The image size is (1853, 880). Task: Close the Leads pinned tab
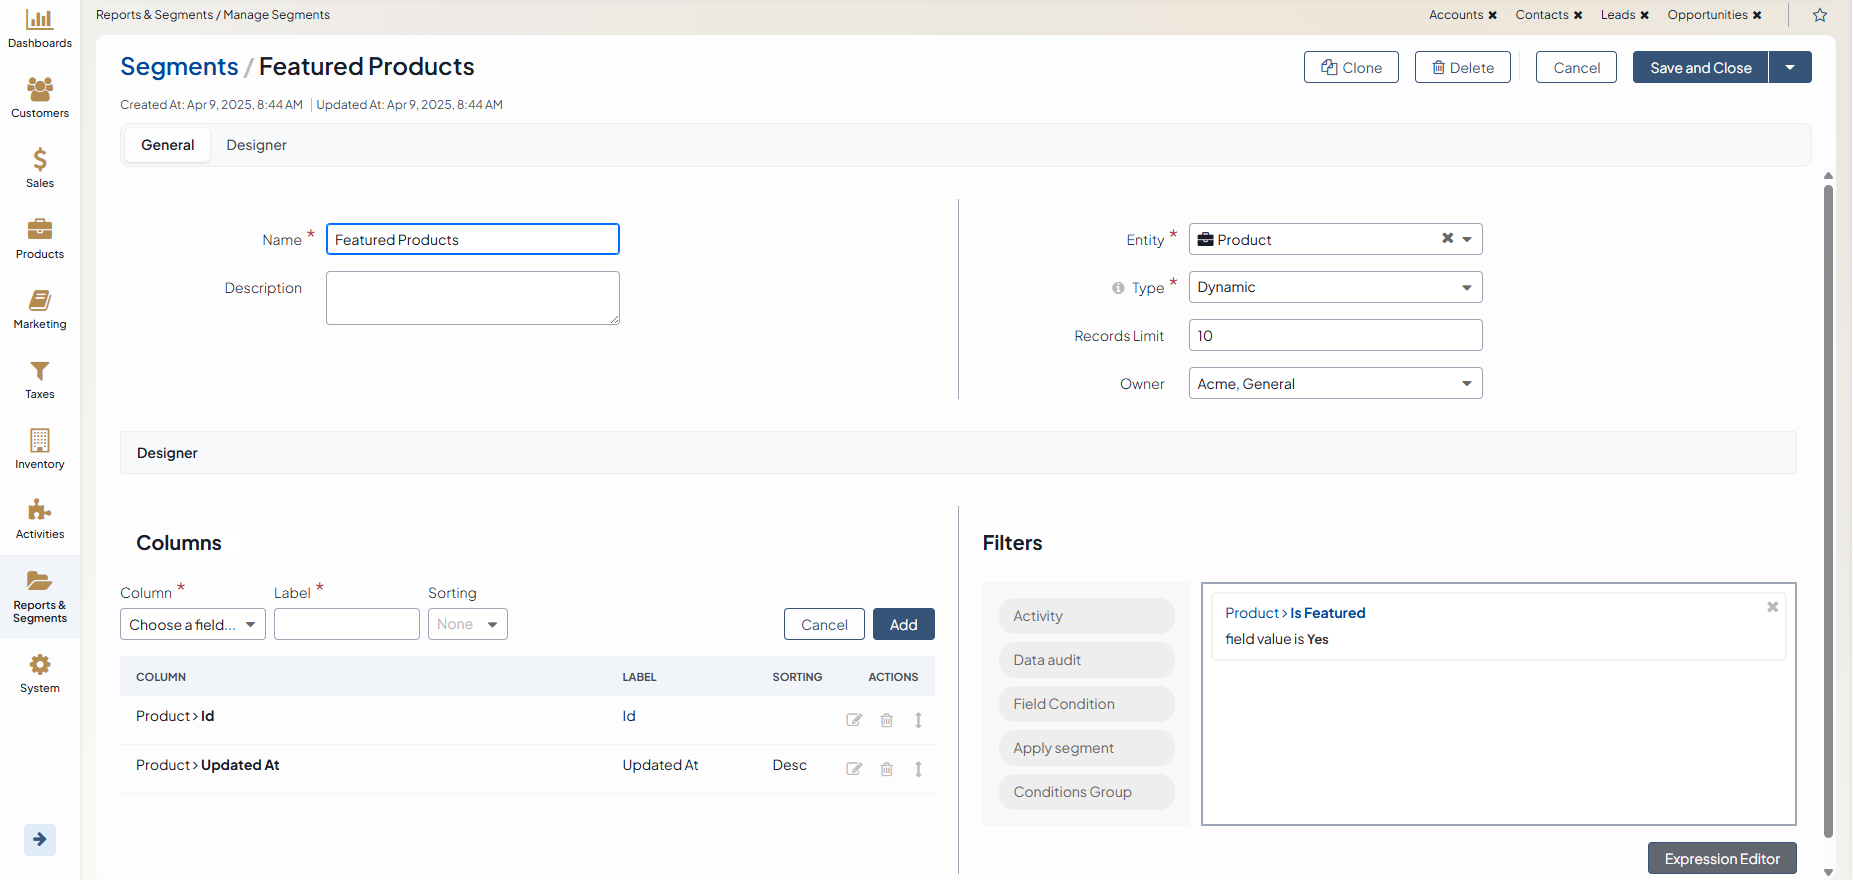tap(1644, 15)
